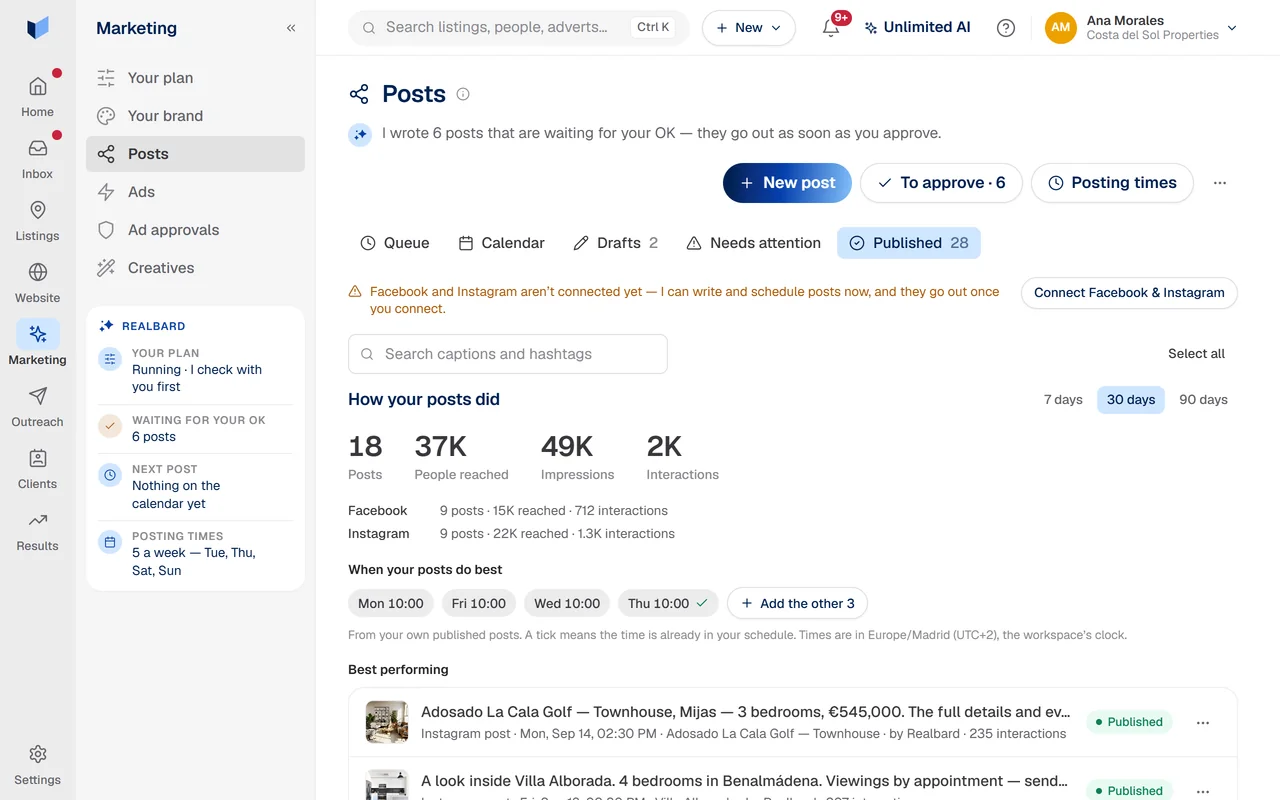Create a New post
This screenshot has width=1280, height=800.
[787, 183]
